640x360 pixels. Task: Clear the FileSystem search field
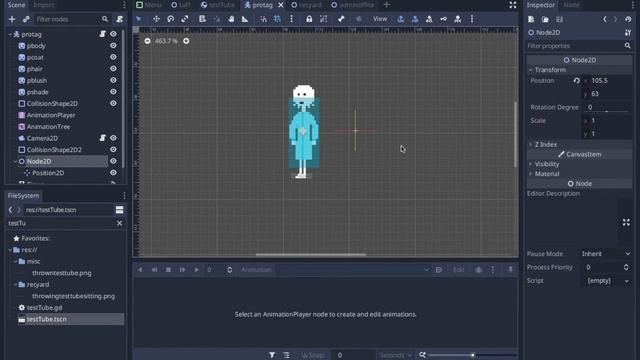click(120, 223)
